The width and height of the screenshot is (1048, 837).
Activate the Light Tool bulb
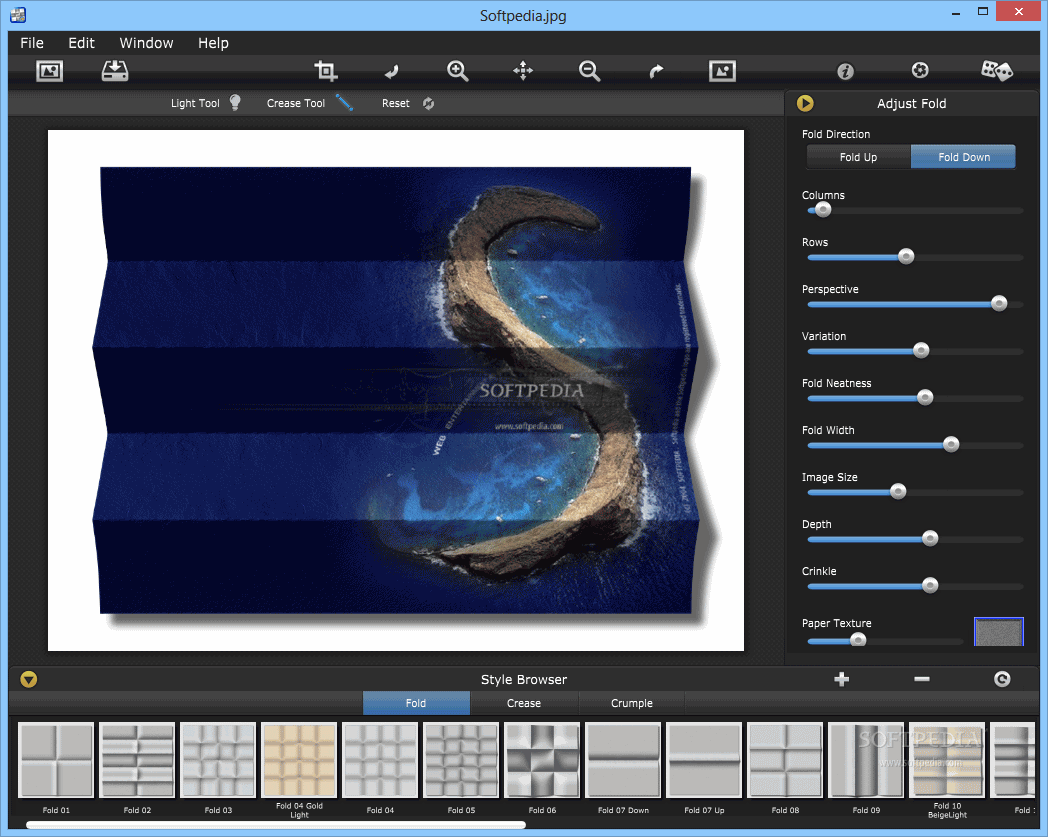point(235,102)
